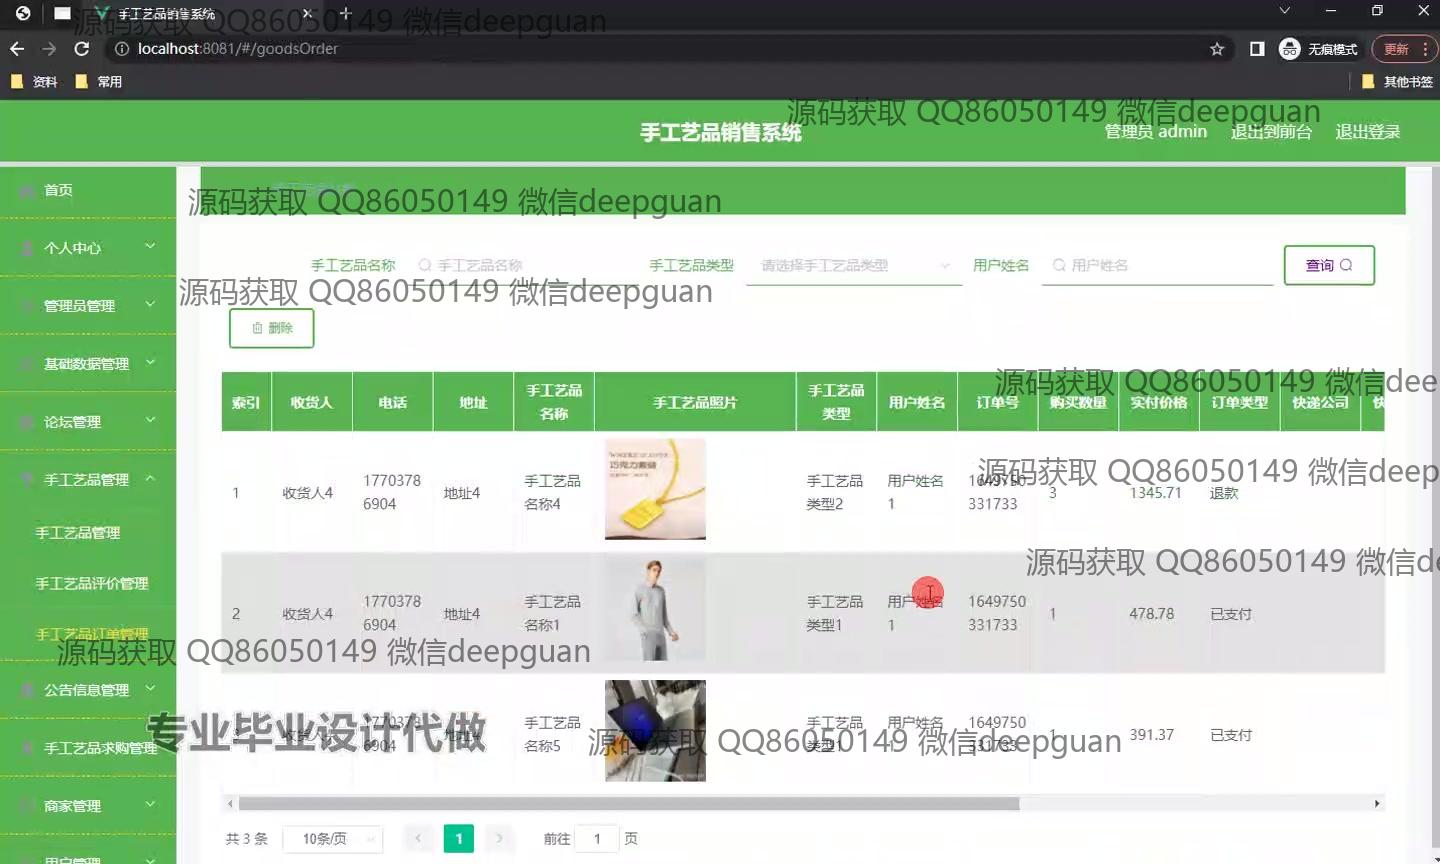Click 退出到前台 link in the header

point(1271,132)
